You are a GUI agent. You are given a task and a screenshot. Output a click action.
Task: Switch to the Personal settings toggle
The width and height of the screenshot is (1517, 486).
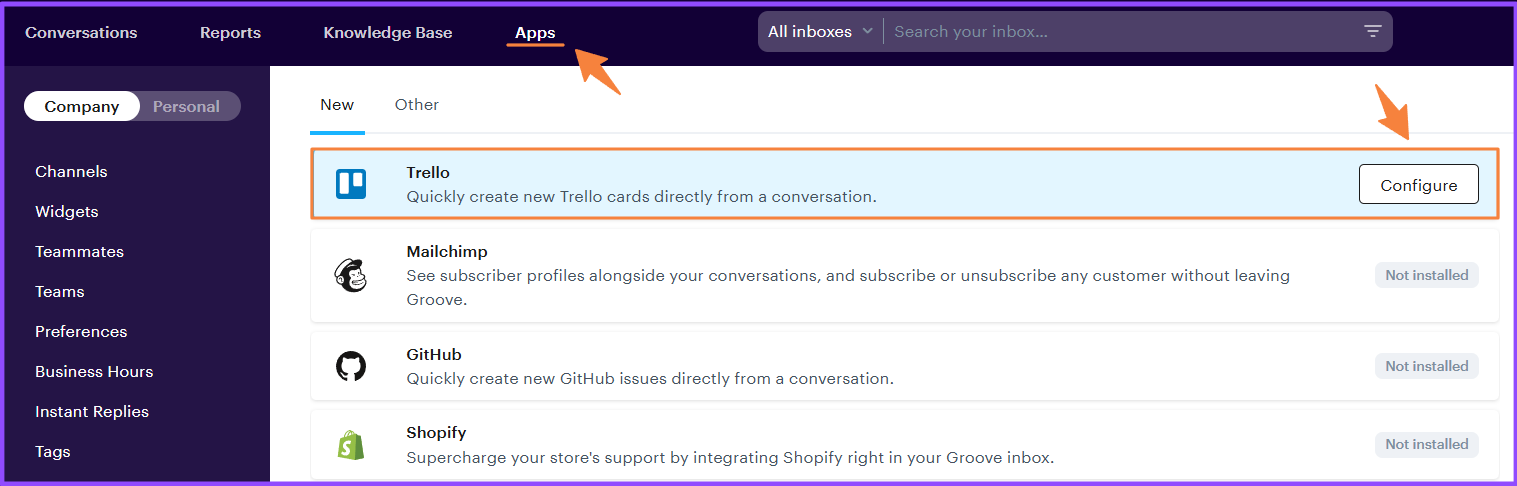pos(186,107)
